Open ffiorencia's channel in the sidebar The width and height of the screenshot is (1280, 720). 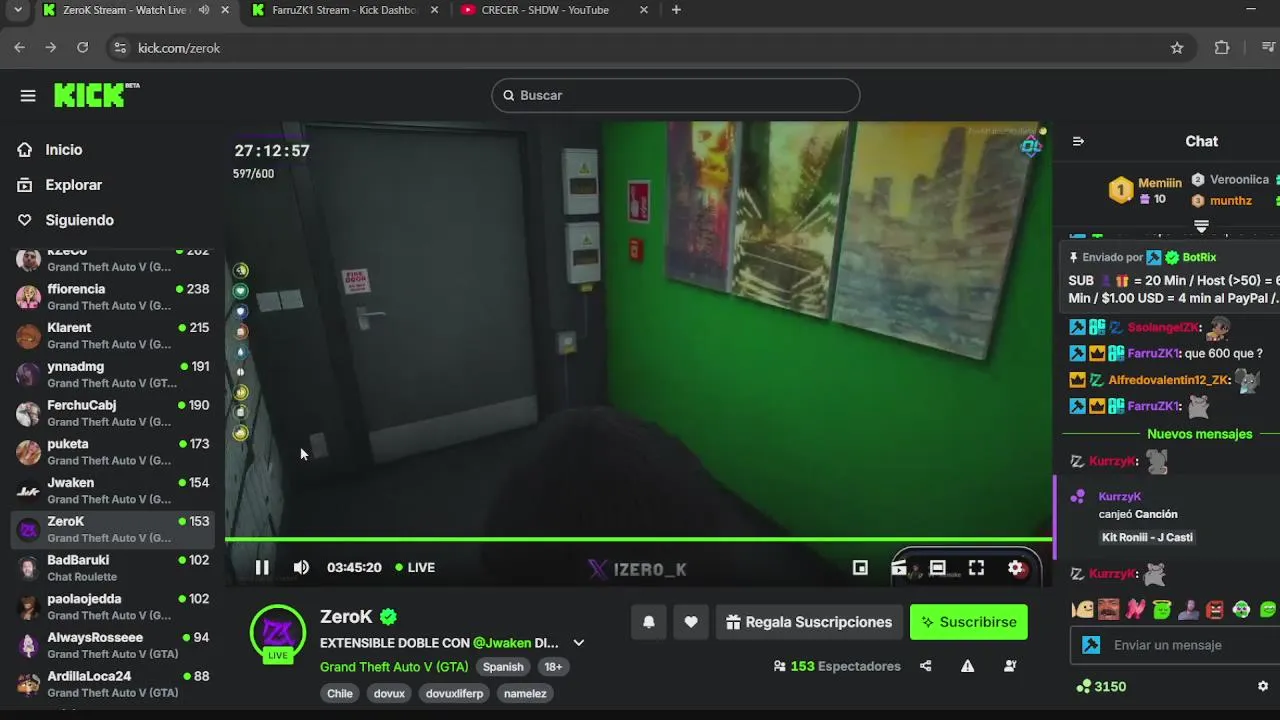pyautogui.click(x=113, y=297)
